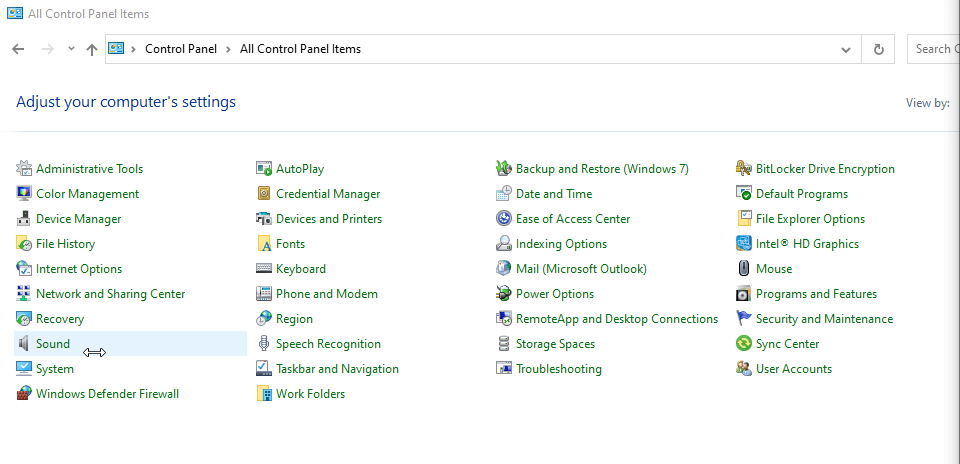Go back with the Back arrow
This screenshot has width=960, height=464.
click(18, 49)
